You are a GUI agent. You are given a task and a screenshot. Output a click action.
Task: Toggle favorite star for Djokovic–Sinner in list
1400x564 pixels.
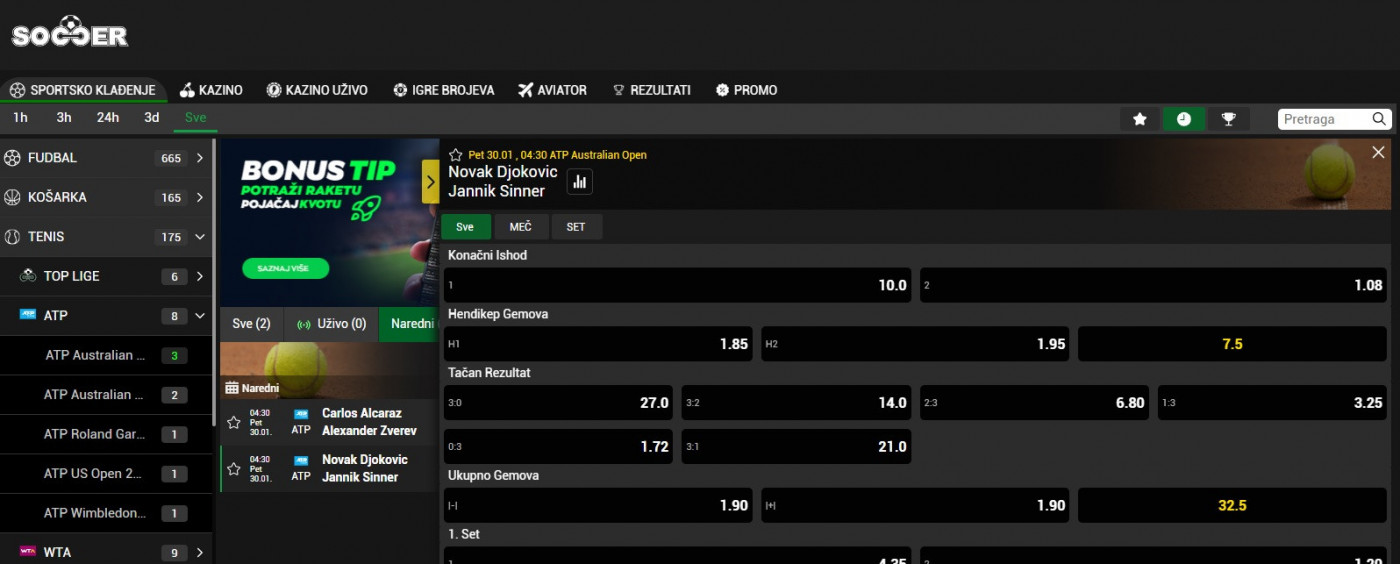pyautogui.click(x=234, y=469)
